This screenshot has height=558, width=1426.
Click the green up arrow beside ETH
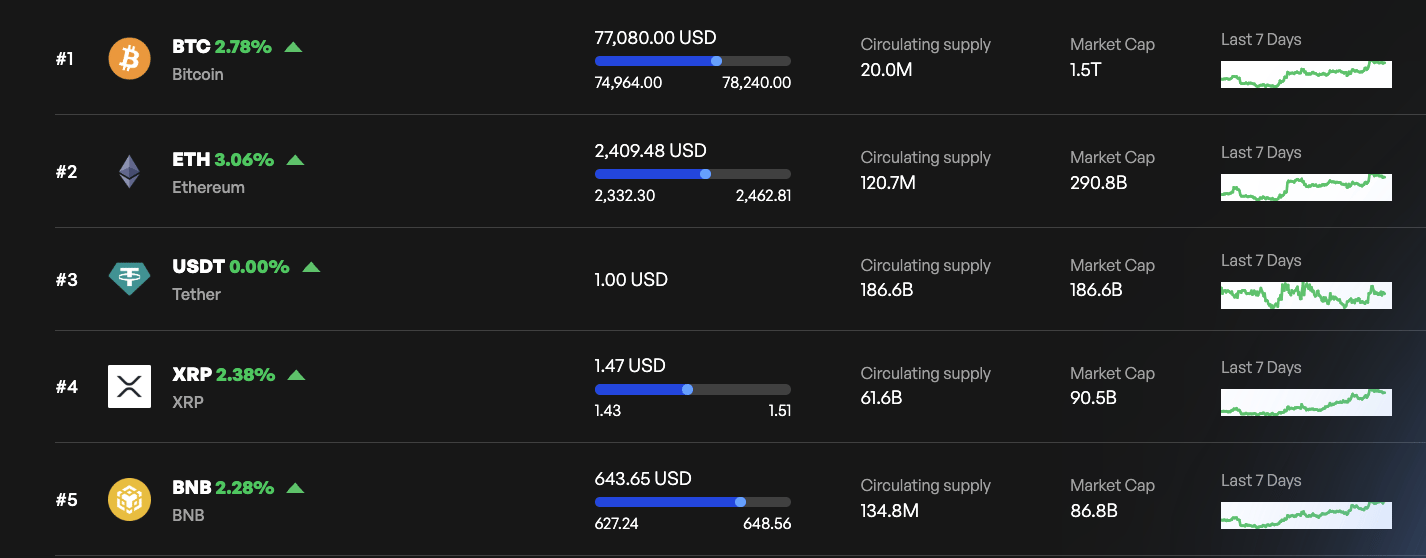[295, 160]
